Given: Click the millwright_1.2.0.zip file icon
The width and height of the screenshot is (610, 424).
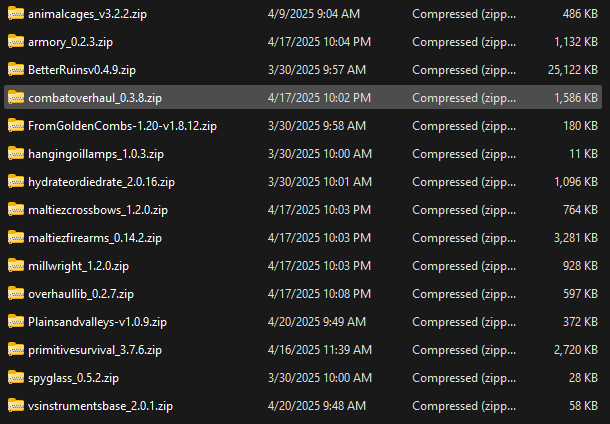Looking at the screenshot, I should pyautogui.click(x=15, y=265).
